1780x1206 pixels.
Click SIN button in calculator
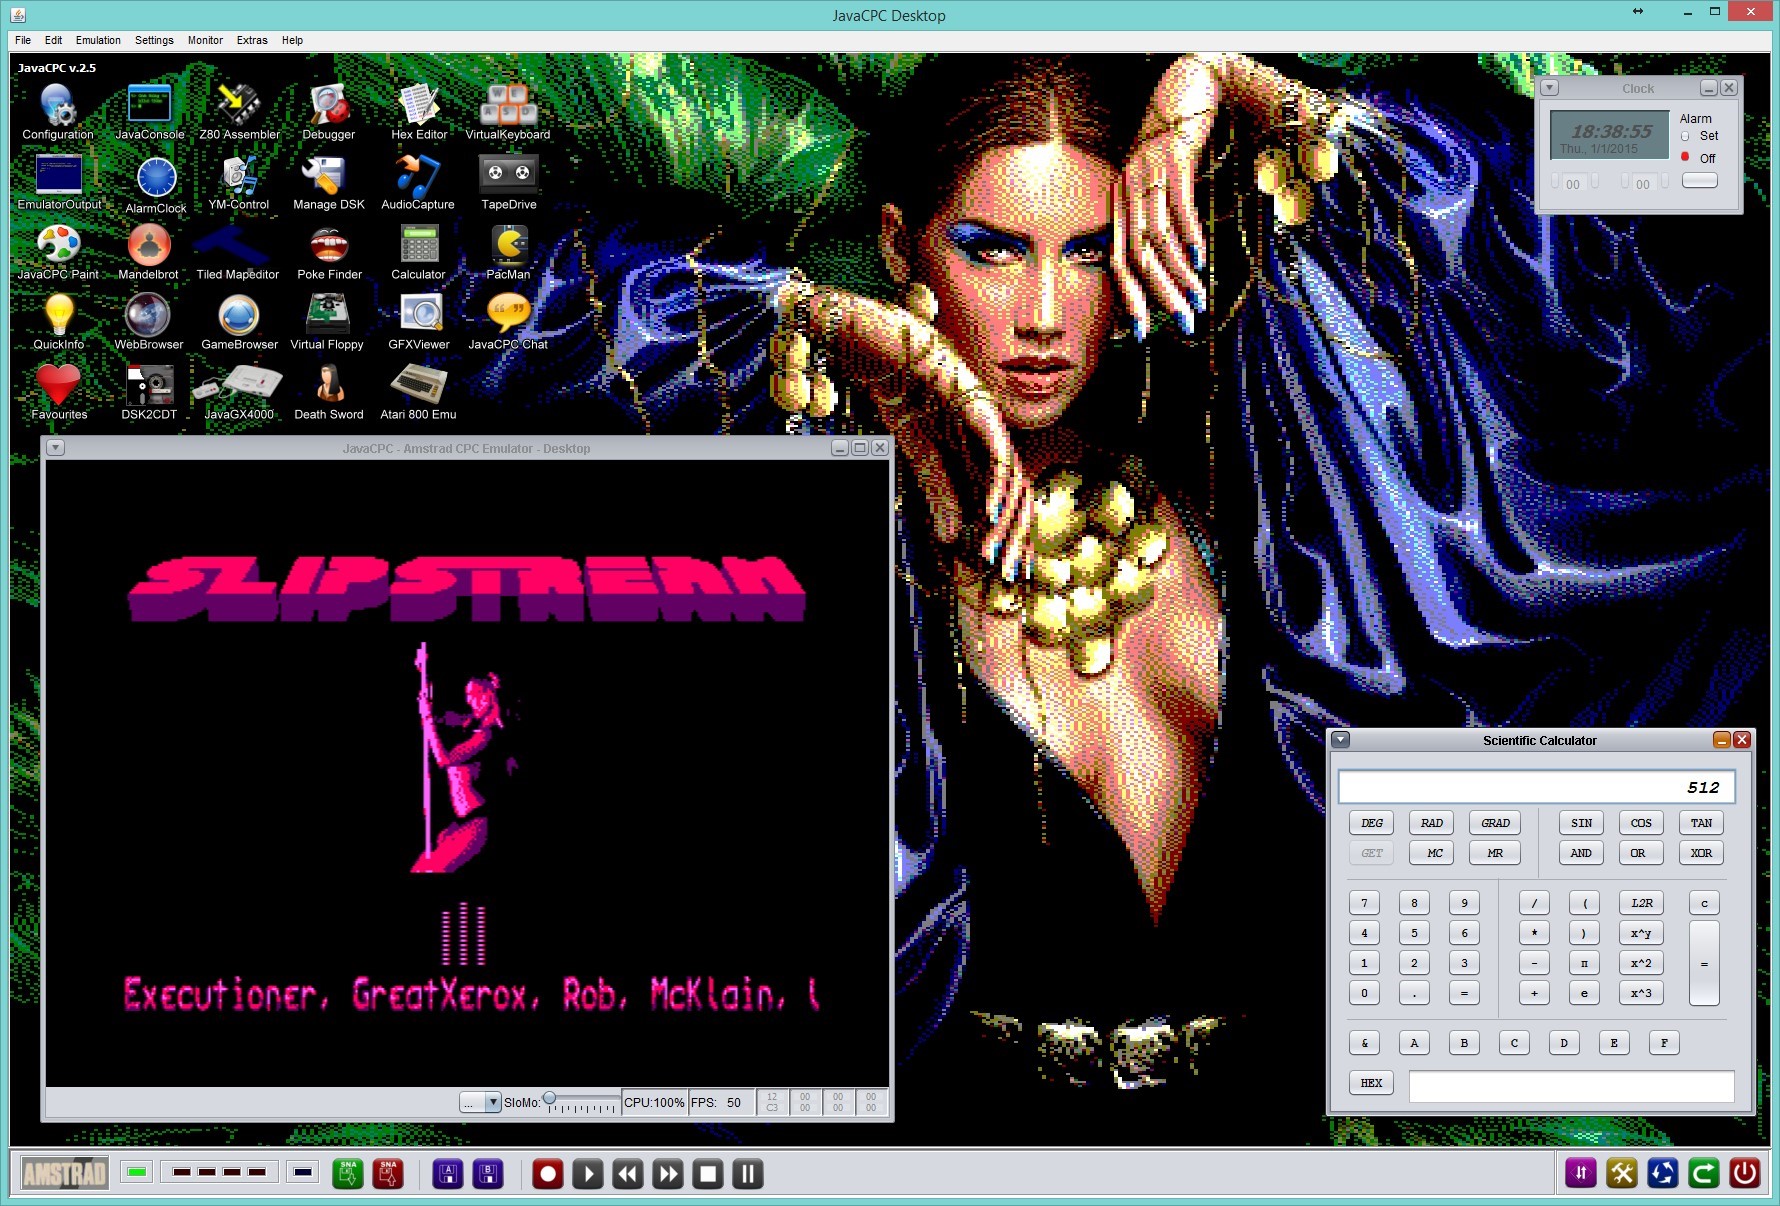tap(1581, 823)
